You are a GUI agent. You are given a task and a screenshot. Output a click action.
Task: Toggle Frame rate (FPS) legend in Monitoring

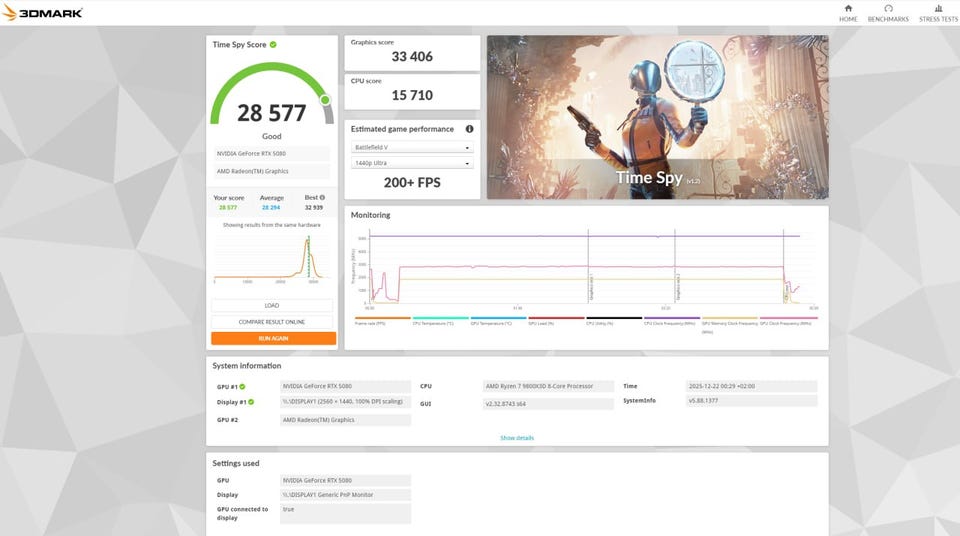(x=382, y=320)
